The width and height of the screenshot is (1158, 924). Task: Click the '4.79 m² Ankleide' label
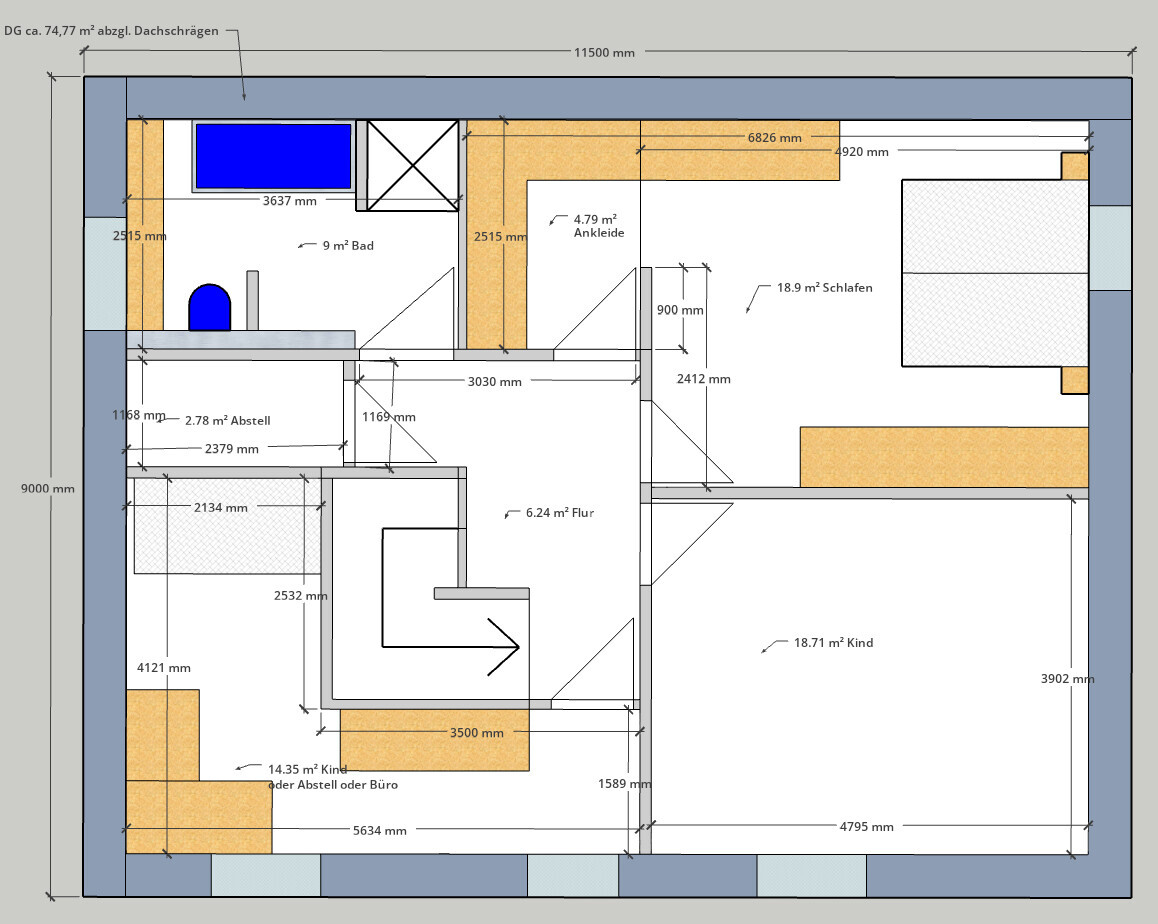tap(598, 225)
